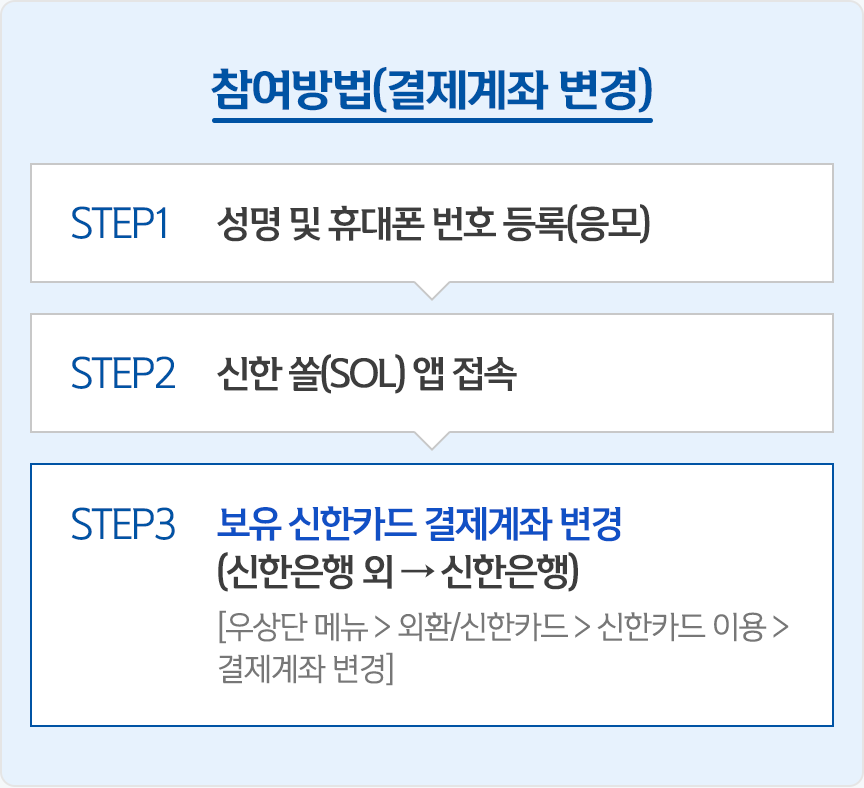This screenshot has height=788, width=864.
Task: Click the blue-outlined STEP3 box
Action: [432, 595]
